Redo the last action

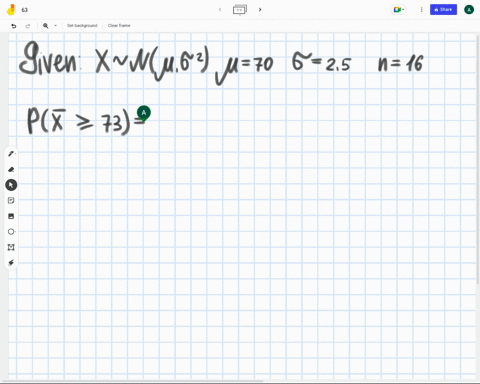click(x=28, y=26)
